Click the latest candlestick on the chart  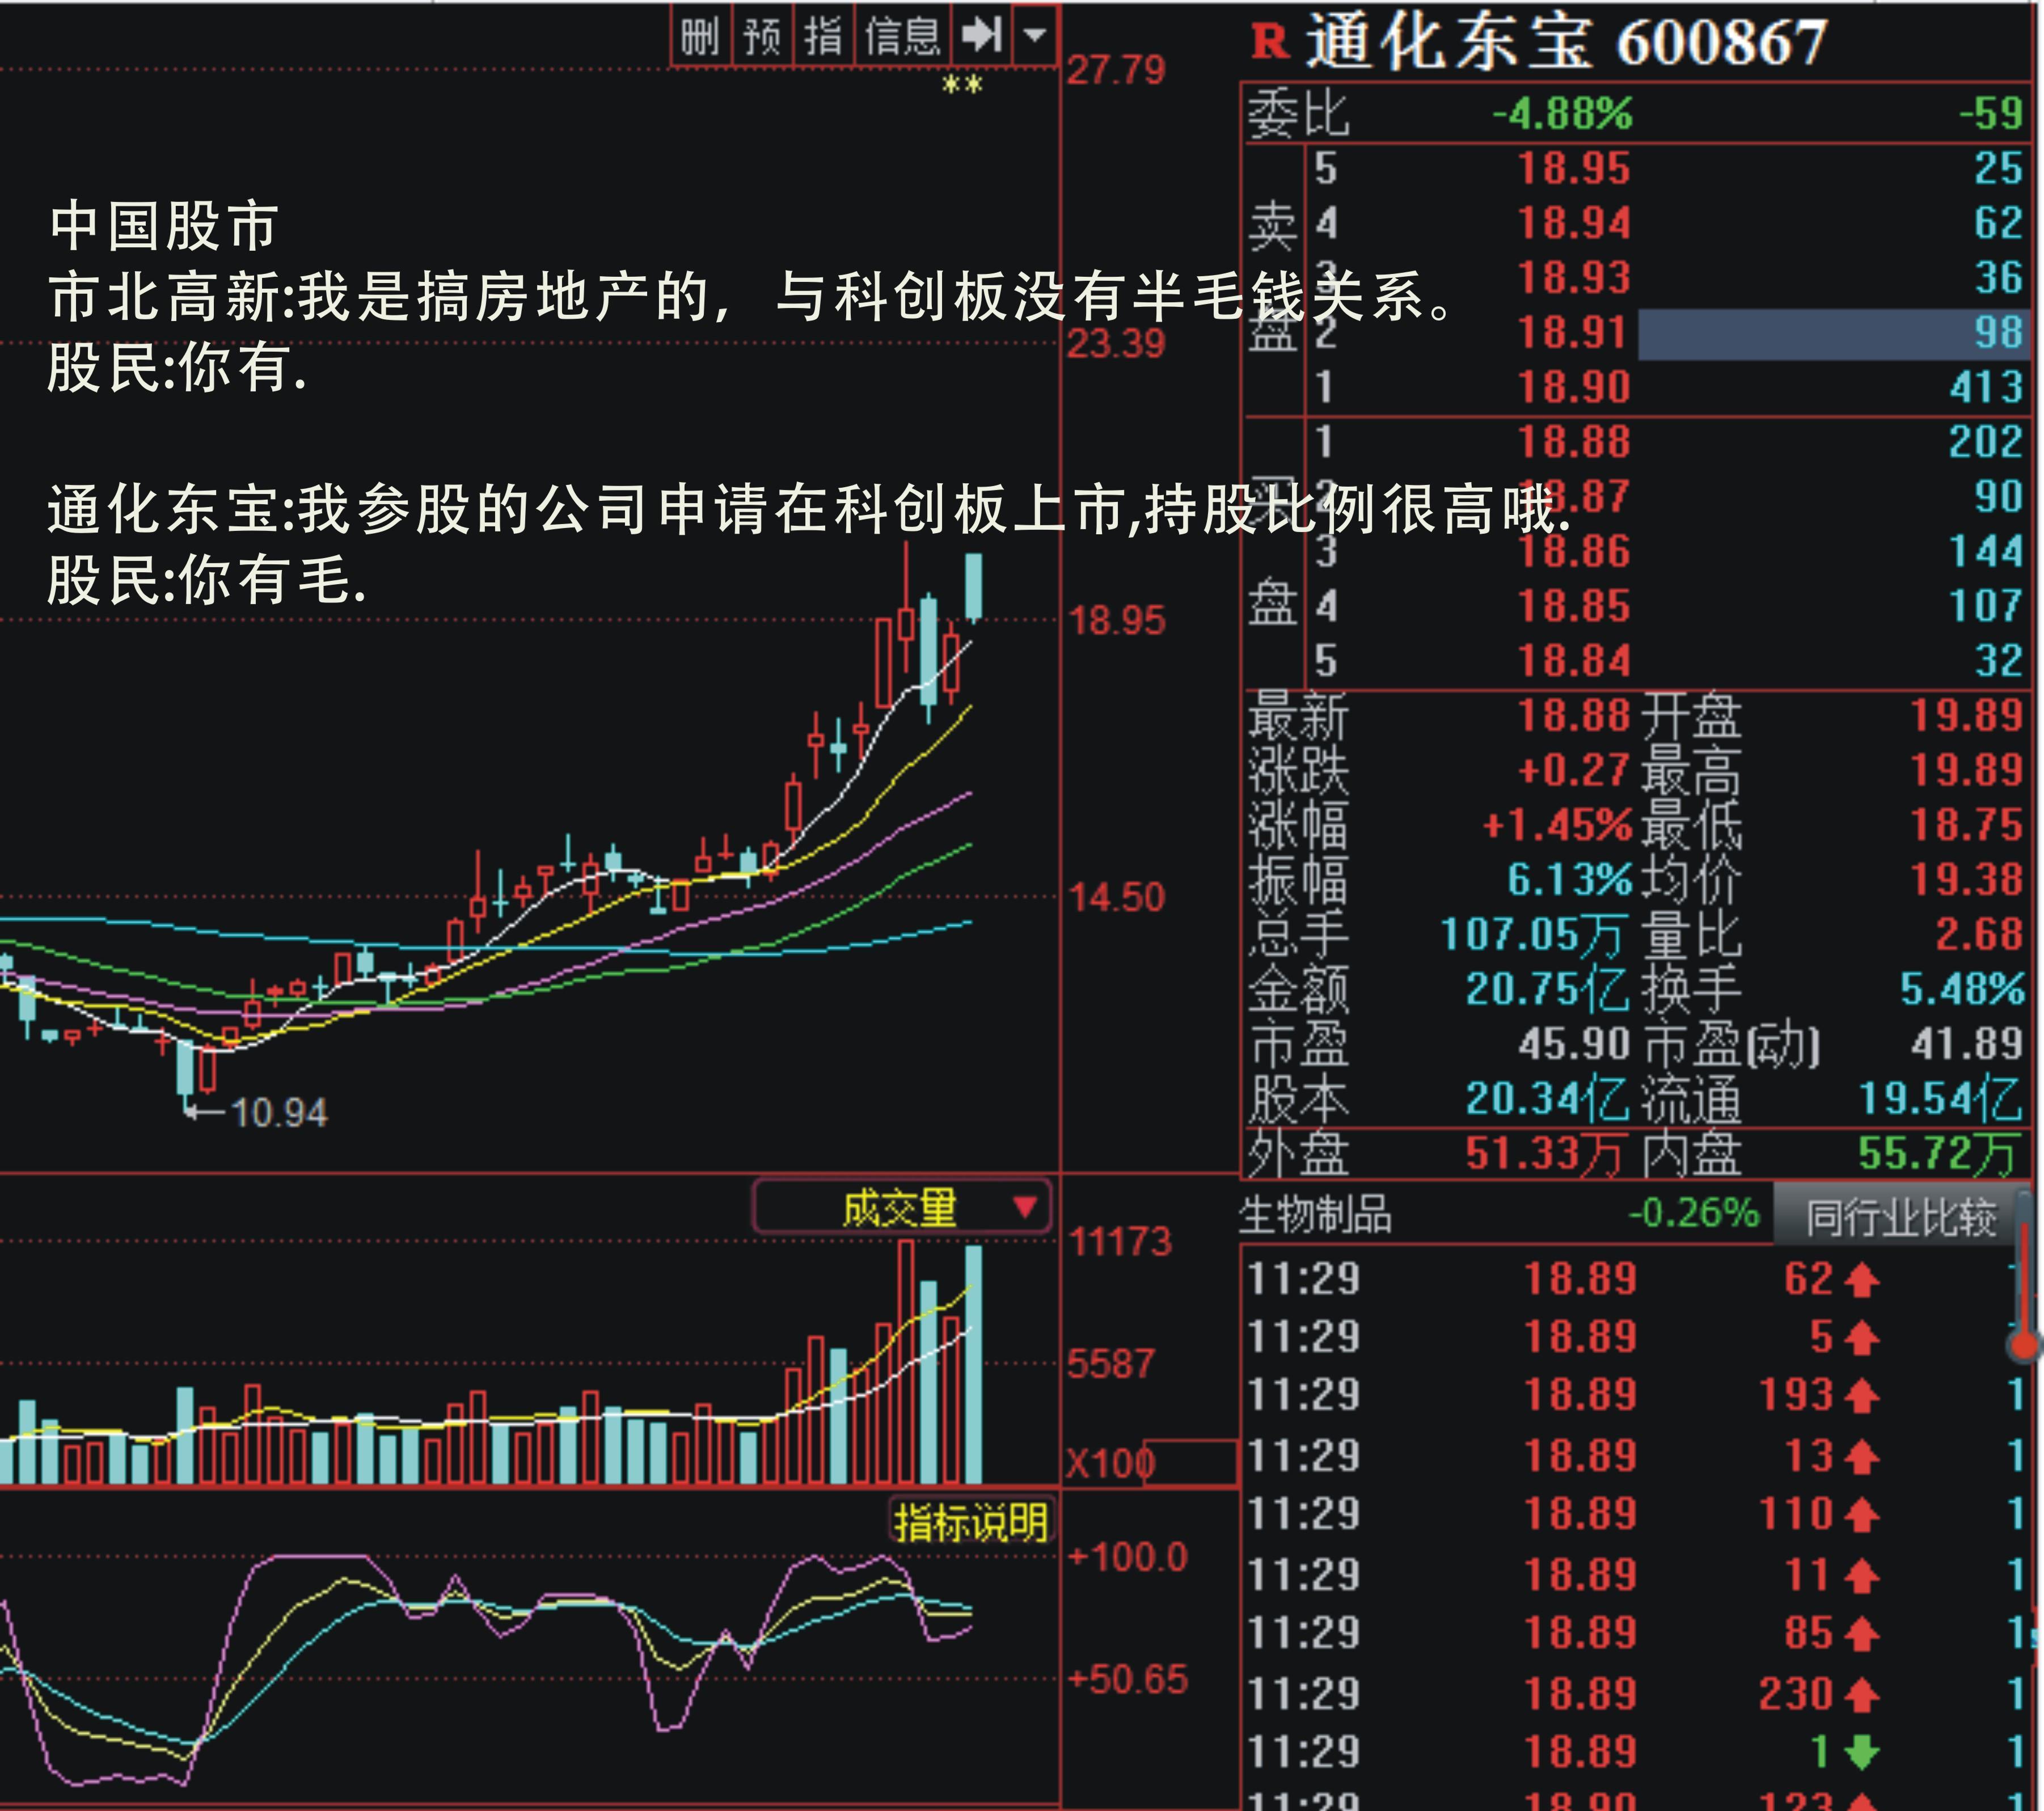point(973,588)
